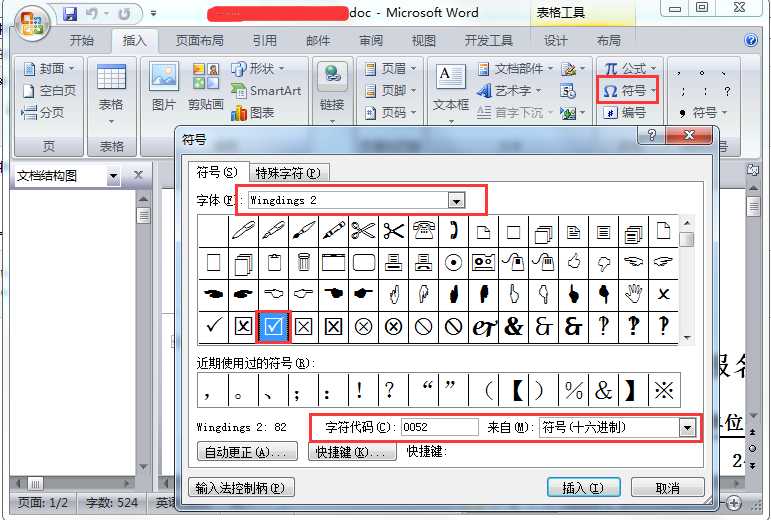Select the plain check mark symbol
The image size is (771, 520).
tap(213, 326)
